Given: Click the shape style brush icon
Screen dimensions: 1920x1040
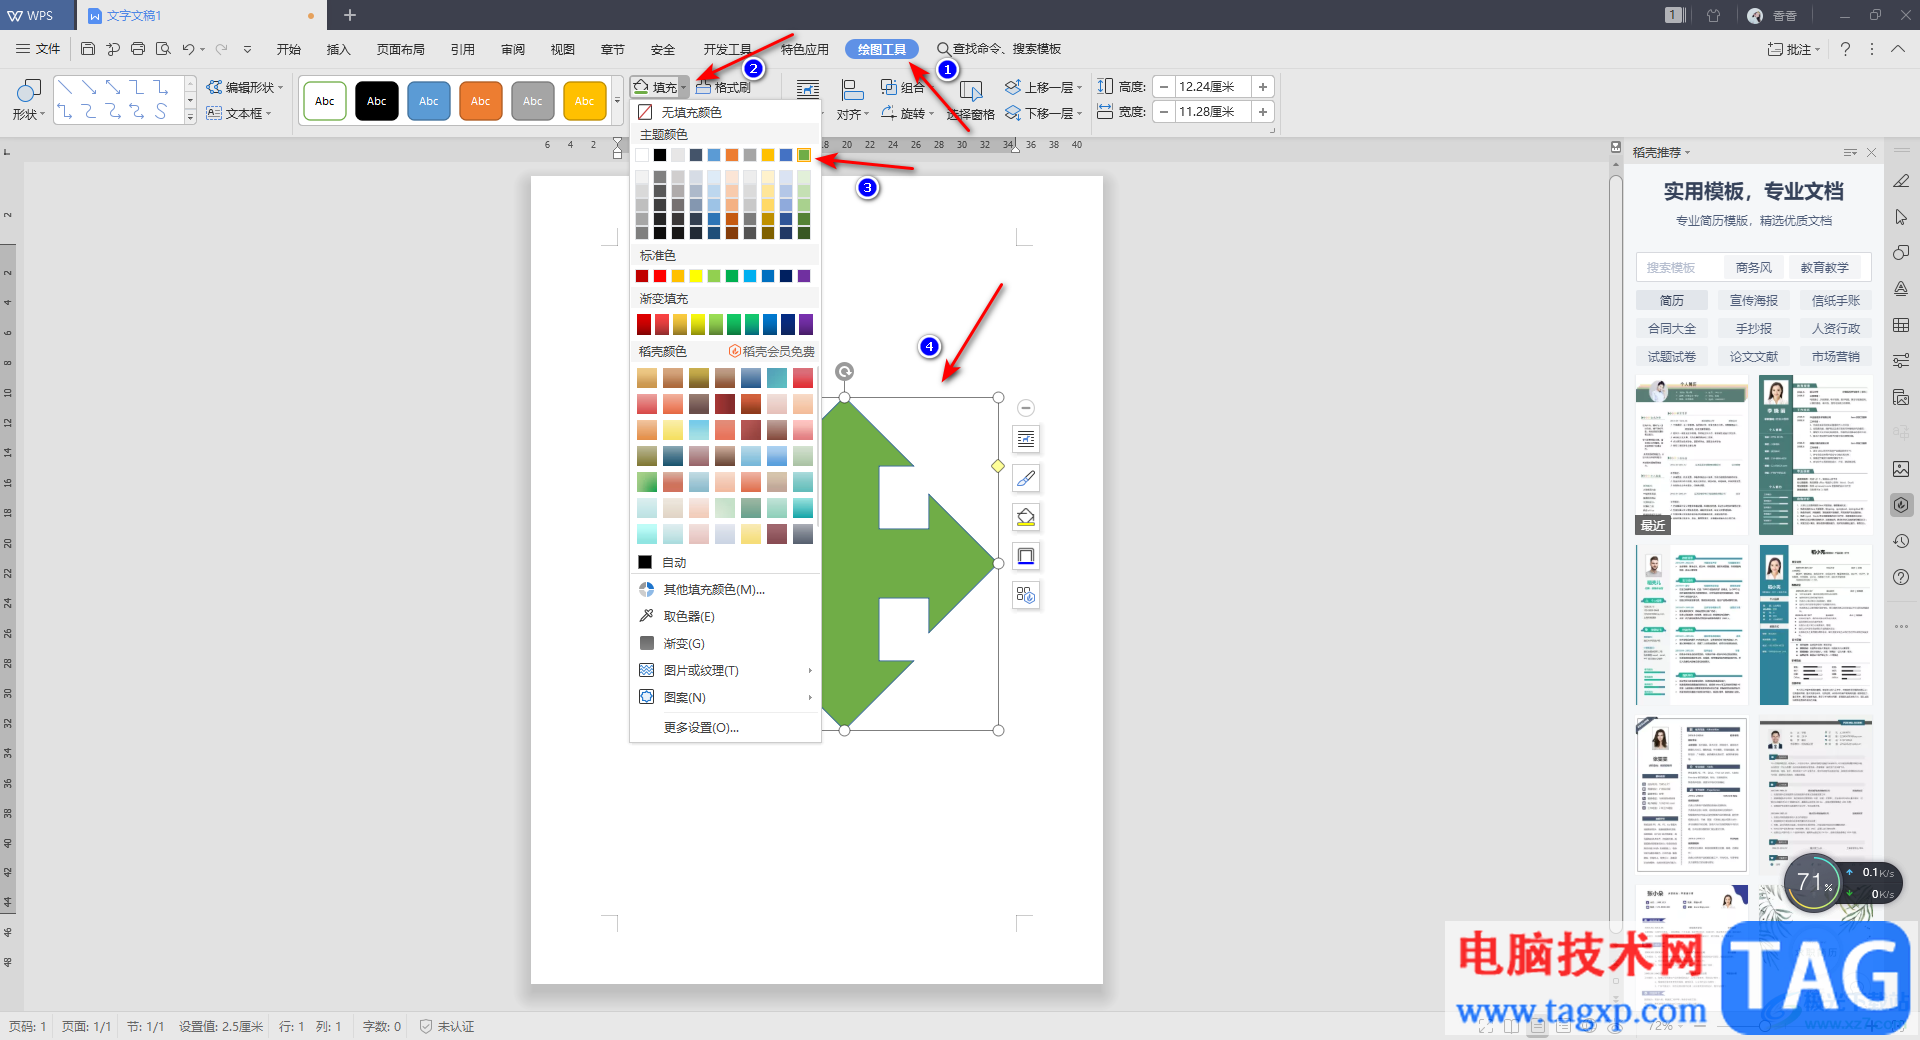Looking at the screenshot, I should pos(1026,478).
